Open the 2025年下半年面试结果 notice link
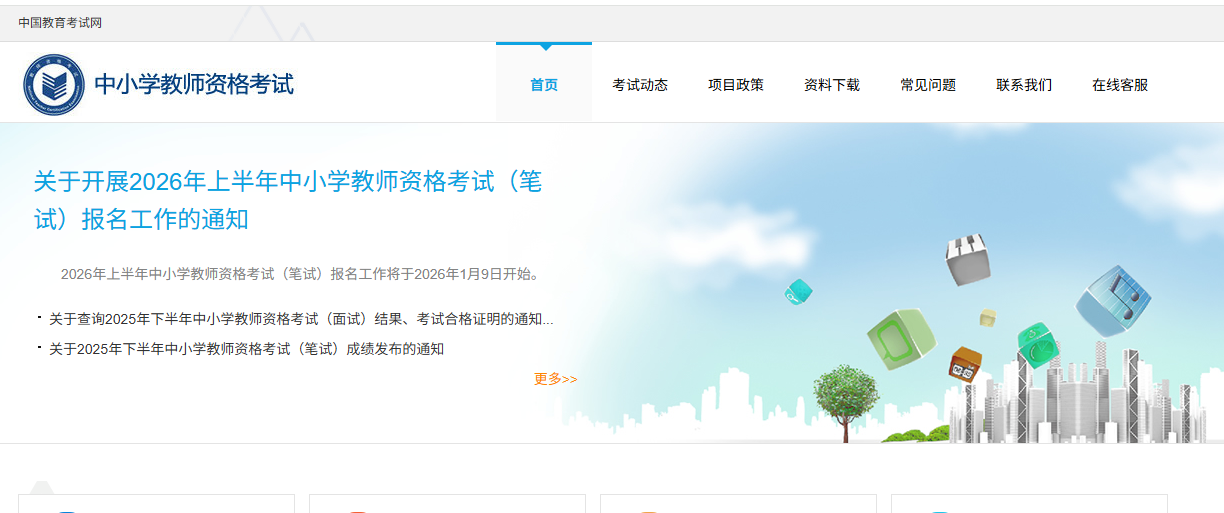This screenshot has width=1224, height=513. pyautogui.click(x=300, y=319)
